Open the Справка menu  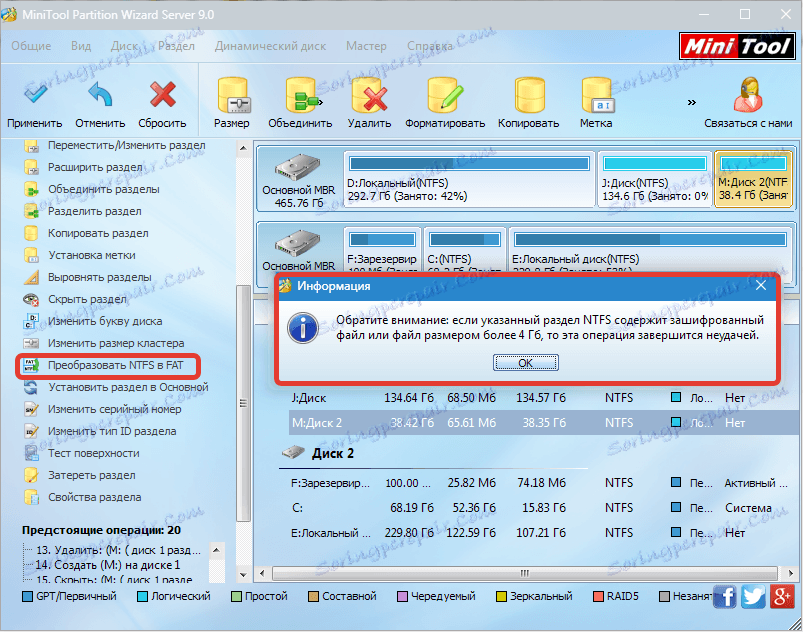(x=430, y=46)
